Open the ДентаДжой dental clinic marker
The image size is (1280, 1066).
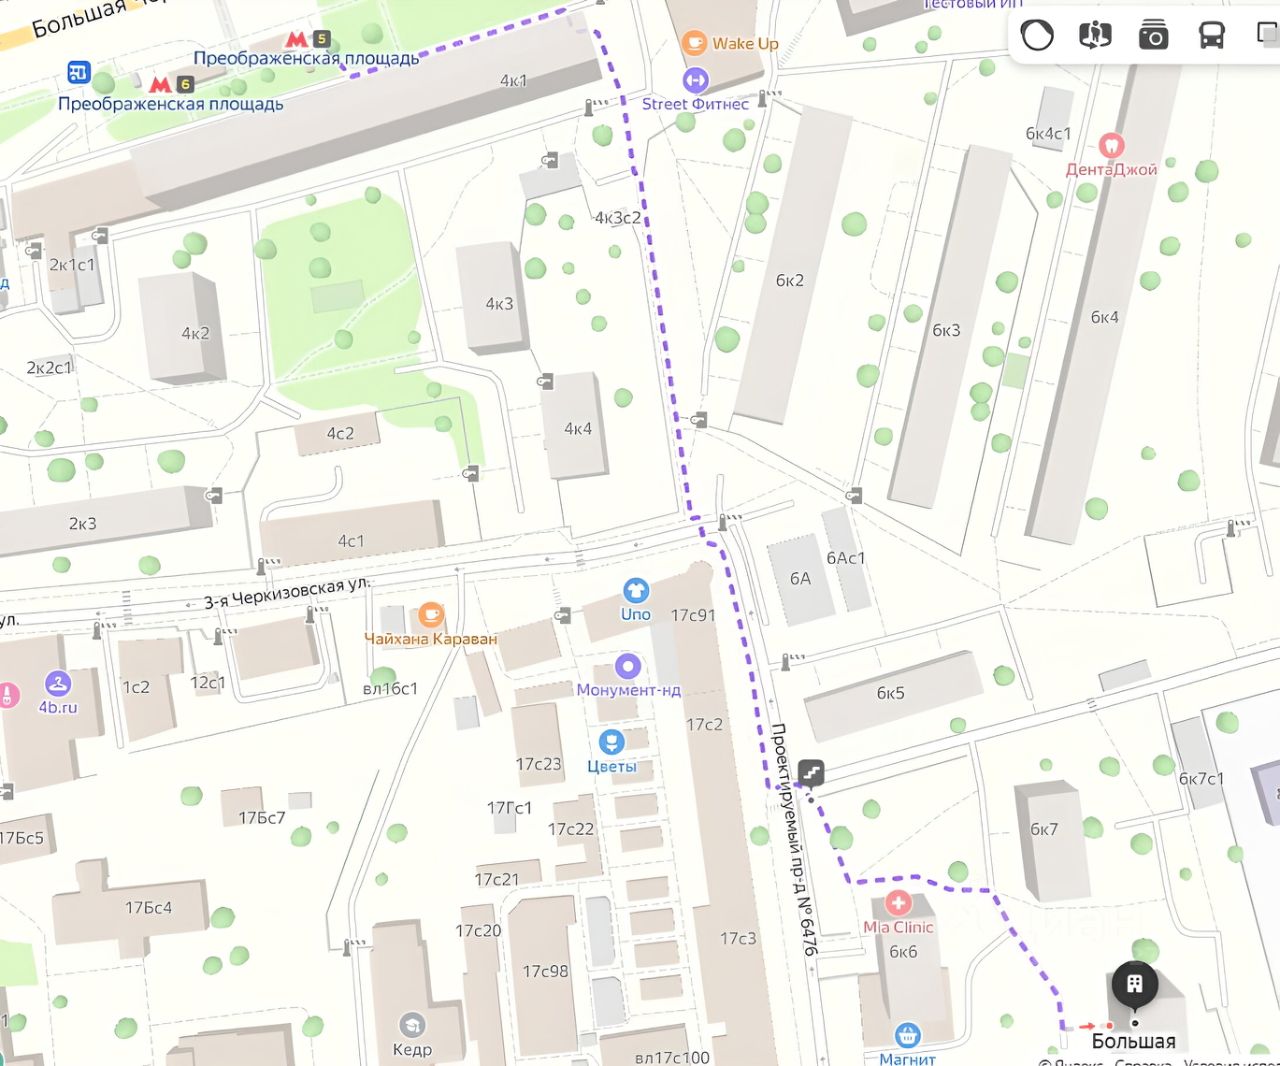(1111, 145)
